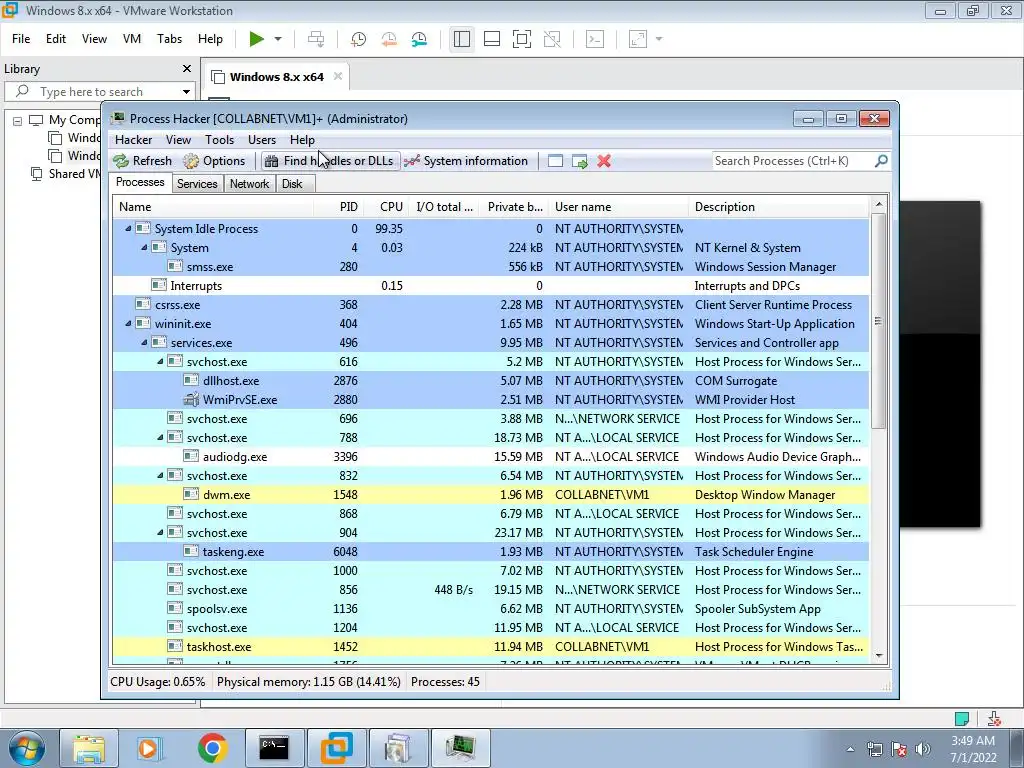The height and width of the screenshot is (768, 1024).
Task: Select the dwm.exe process row
Action: (490, 495)
